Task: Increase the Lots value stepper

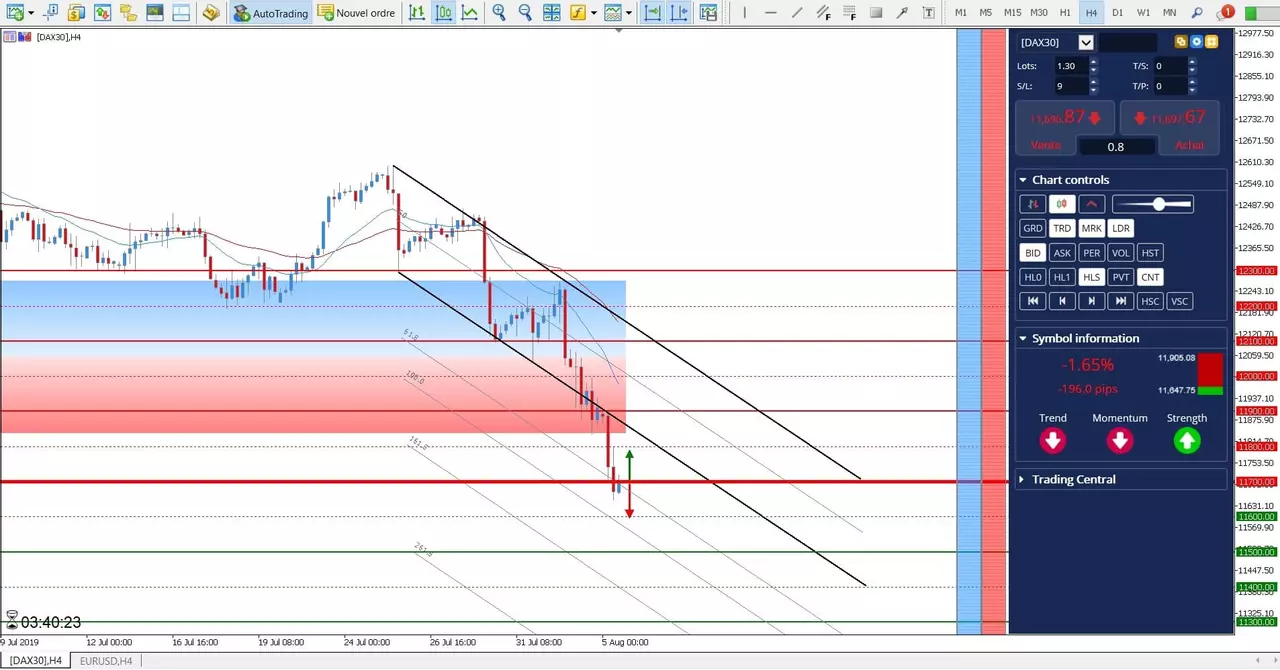Action: (x=1093, y=62)
